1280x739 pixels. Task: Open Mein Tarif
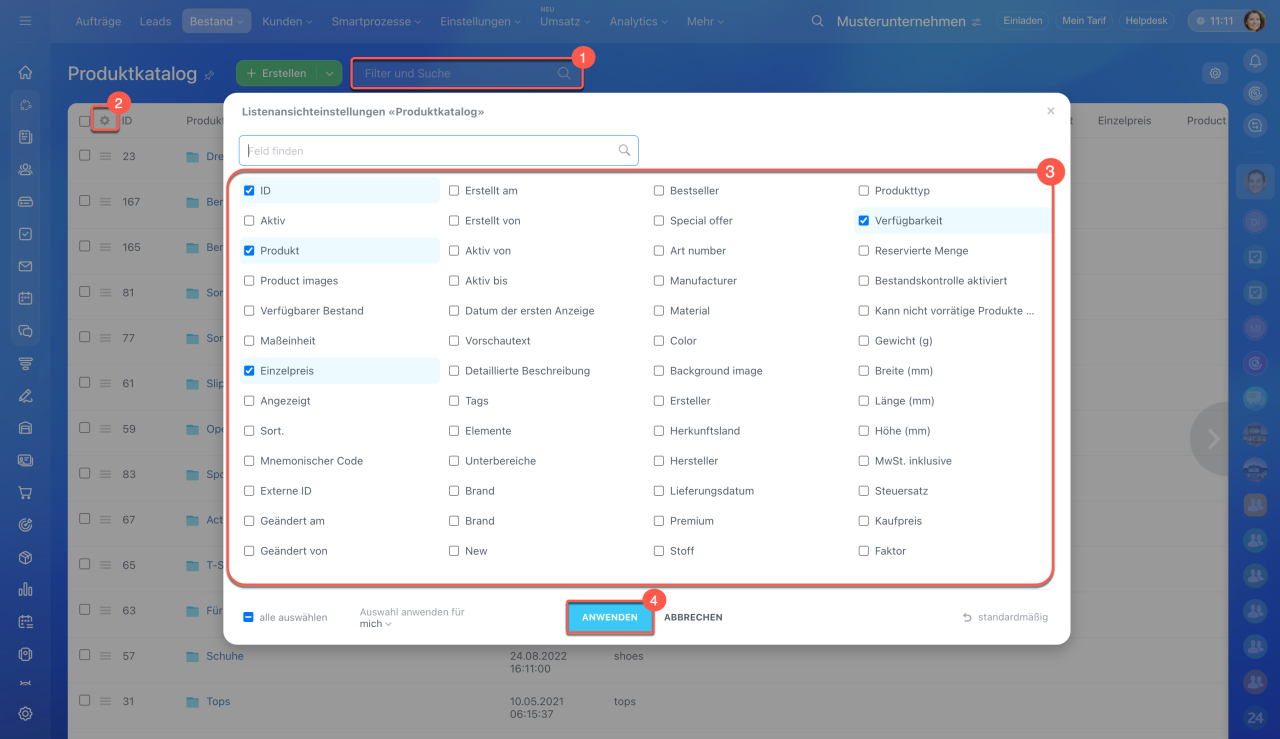point(1084,21)
